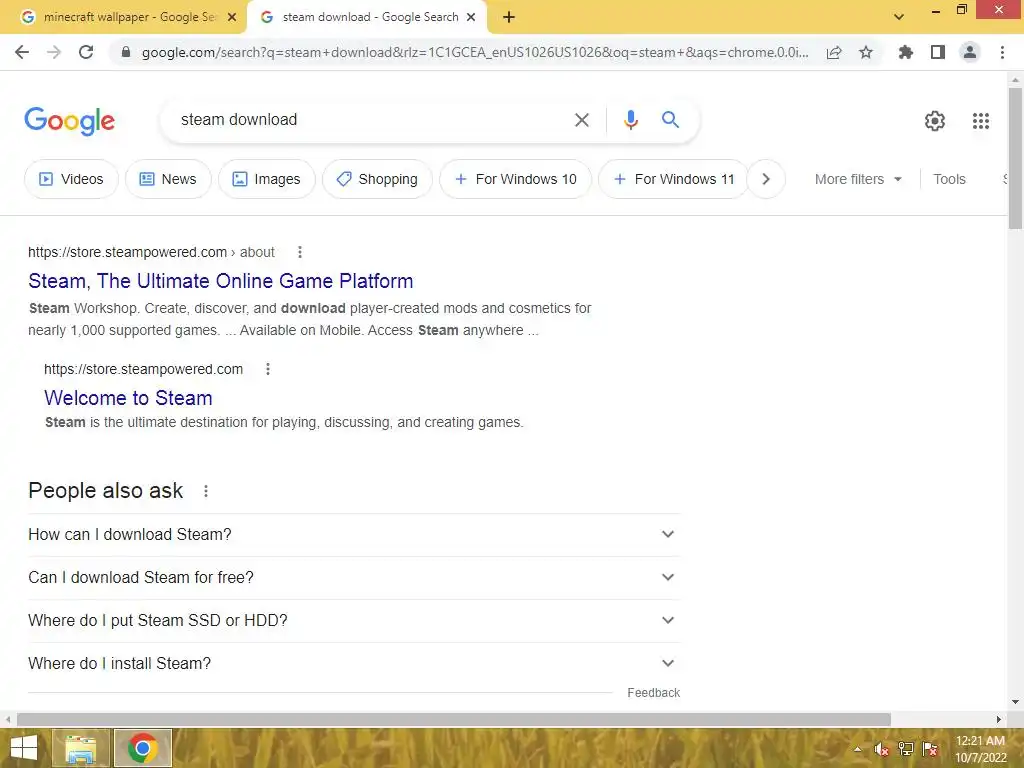Open Action Center flag icon
The image size is (1024, 768).
point(930,749)
